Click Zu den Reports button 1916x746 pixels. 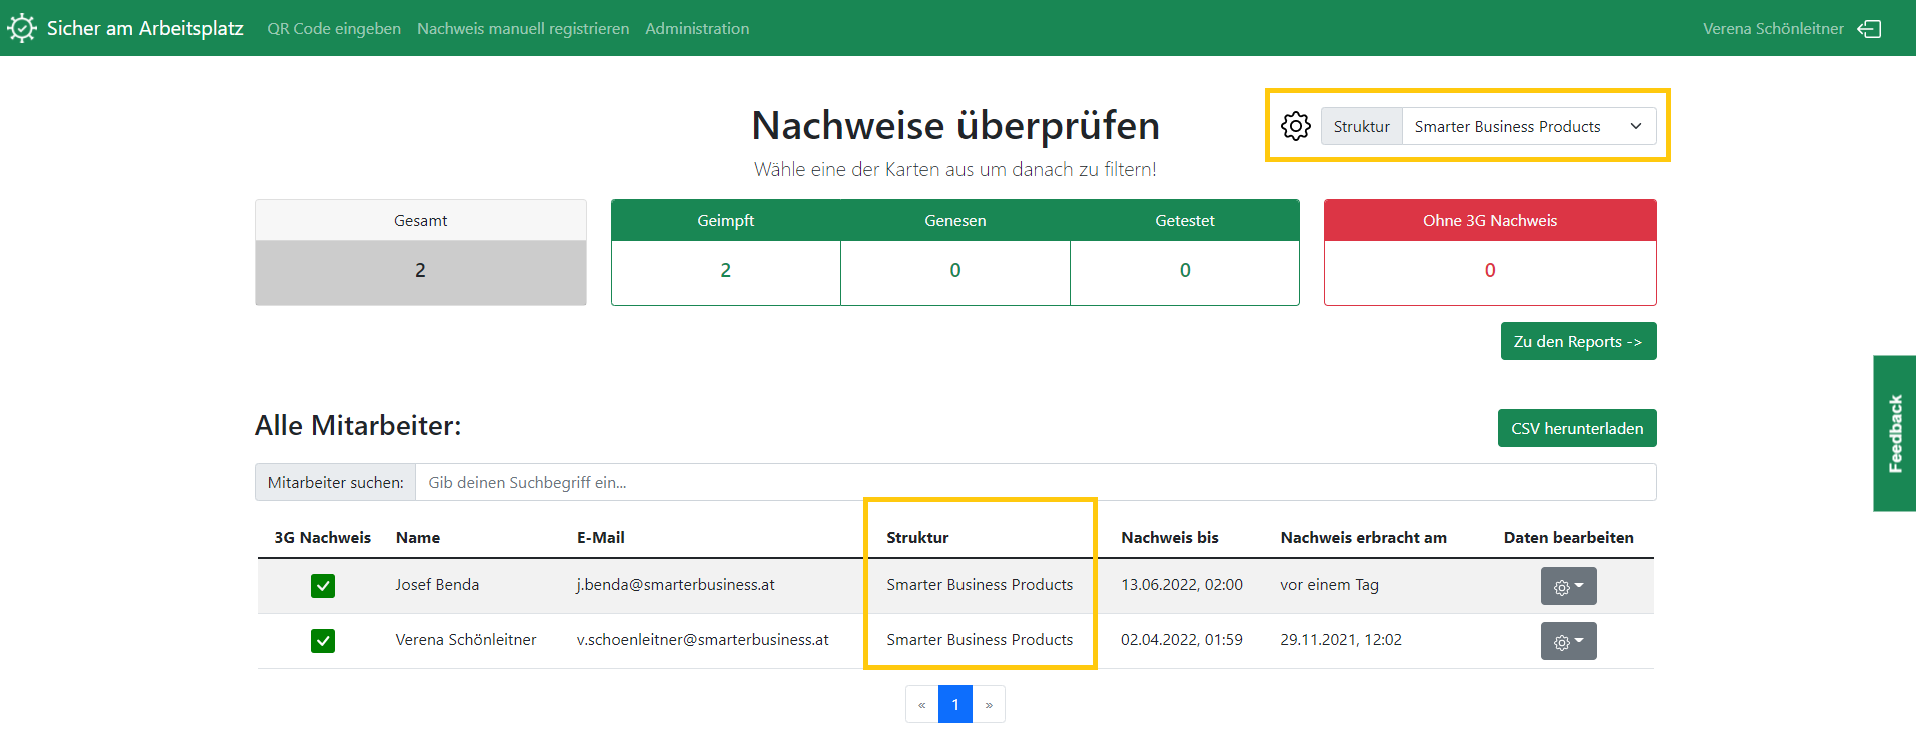click(x=1578, y=341)
